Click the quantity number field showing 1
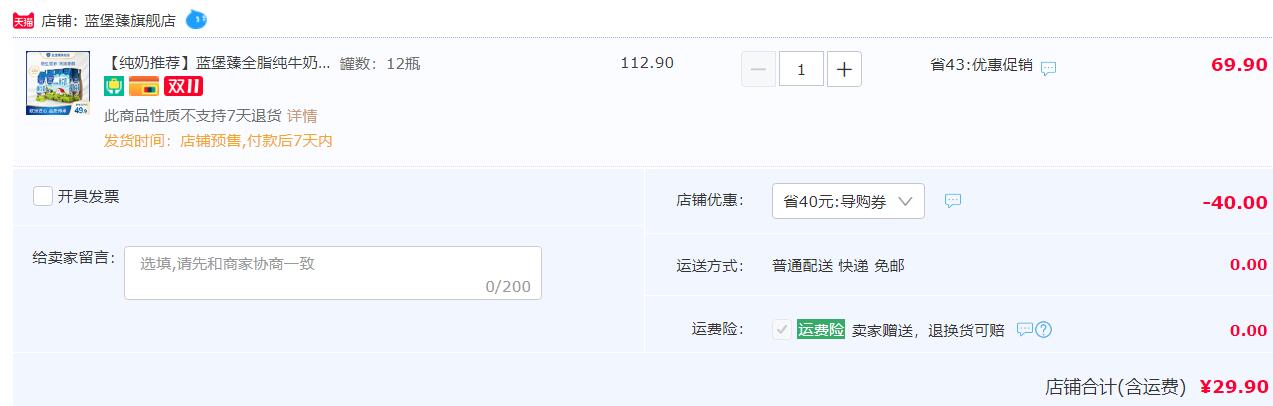Viewport: 1273px width, 406px height. (x=801, y=69)
